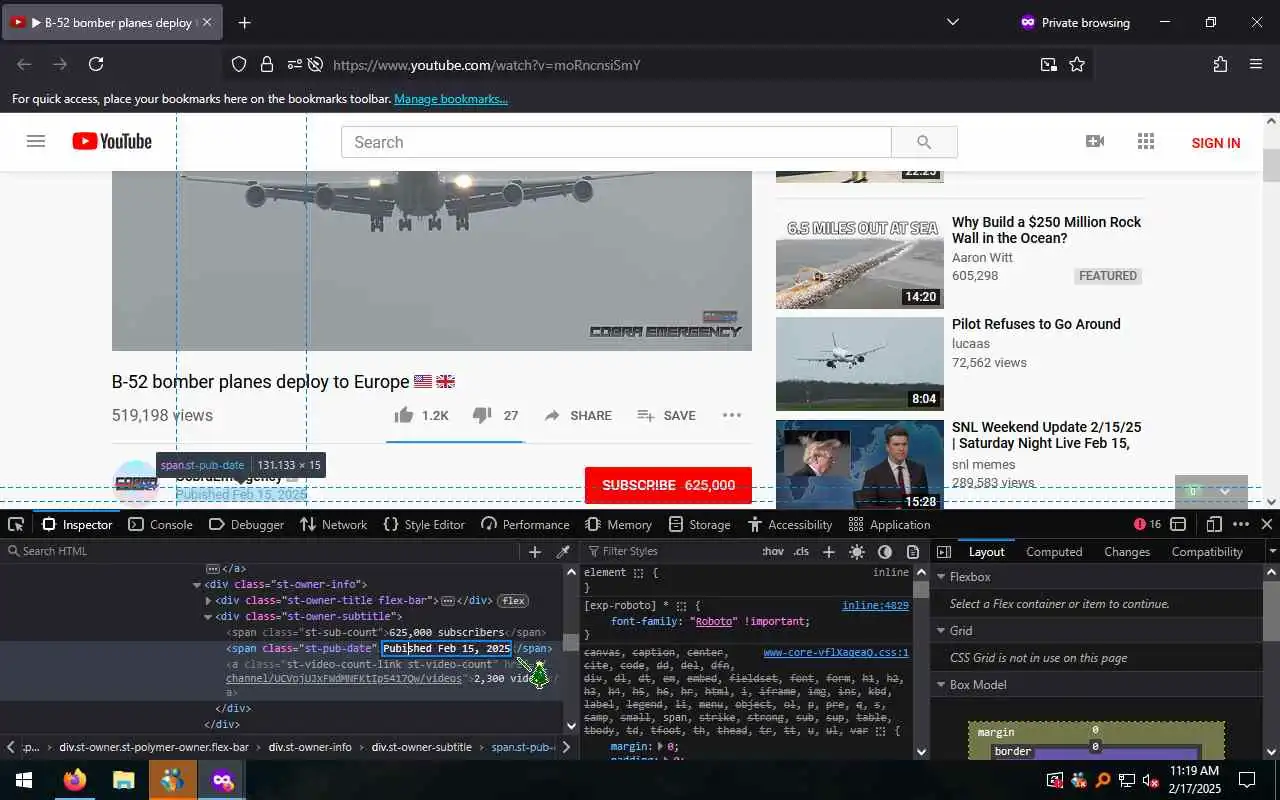The height and width of the screenshot is (800, 1280).
Task: Open the create video camera icon
Action: pyautogui.click(x=1095, y=142)
